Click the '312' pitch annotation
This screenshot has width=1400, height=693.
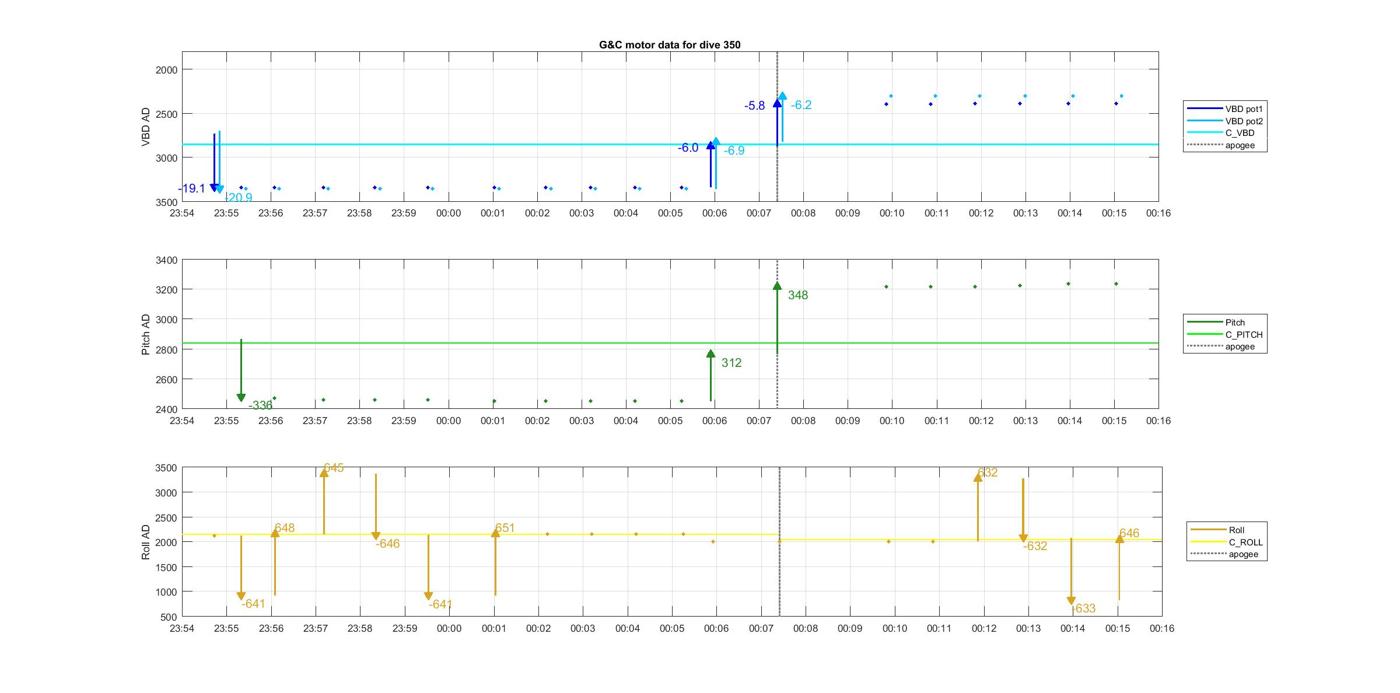[731, 364]
